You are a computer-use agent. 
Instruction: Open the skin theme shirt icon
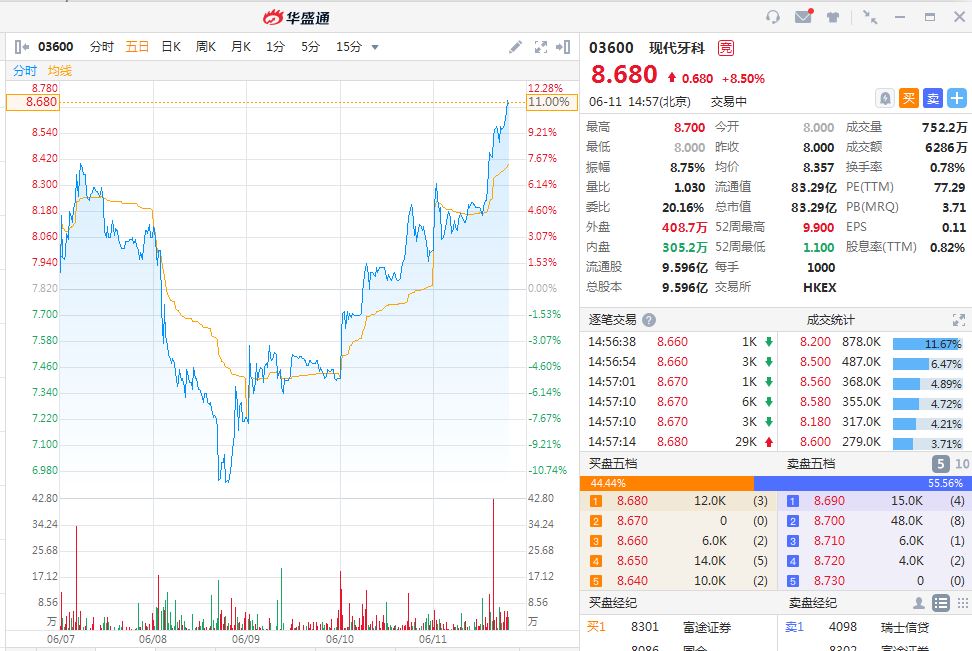832,17
